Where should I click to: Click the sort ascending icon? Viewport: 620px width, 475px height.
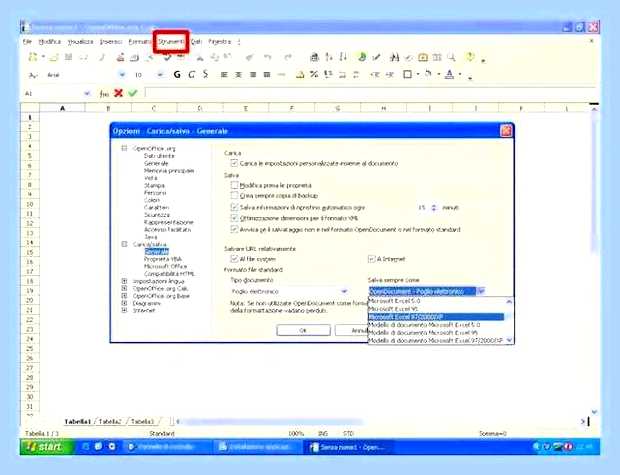[x=329, y=57]
